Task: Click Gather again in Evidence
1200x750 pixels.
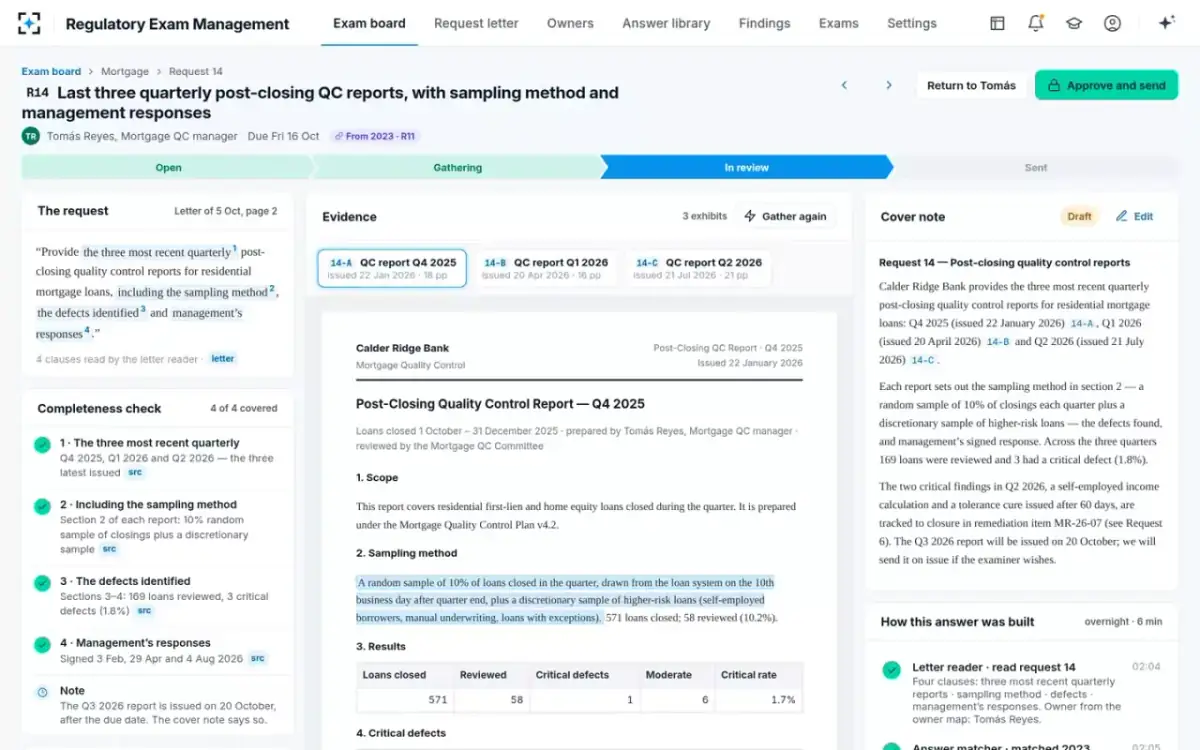Action: tap(784, 216)
